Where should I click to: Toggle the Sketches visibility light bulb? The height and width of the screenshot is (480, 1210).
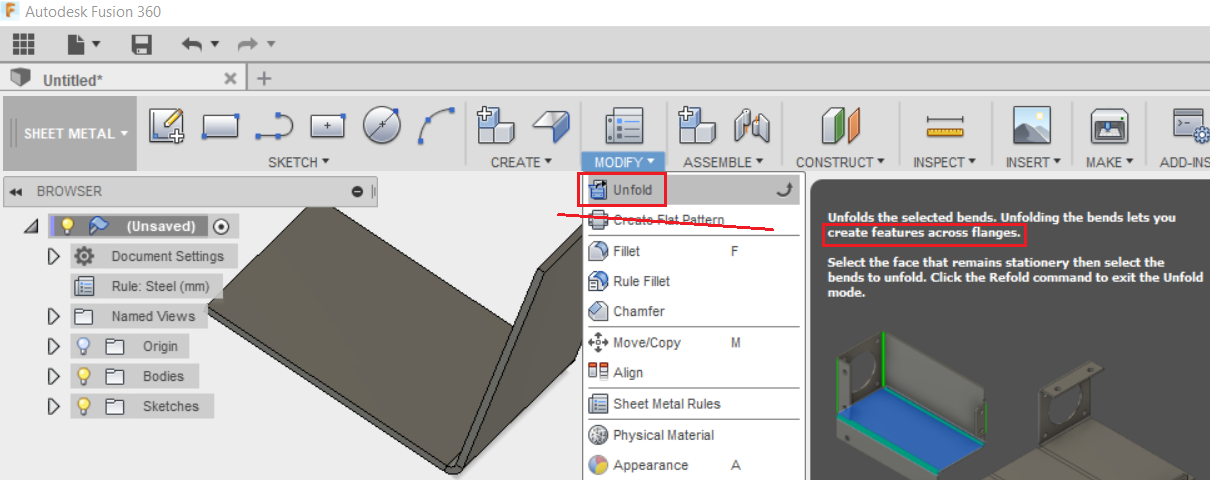[85, 406]
